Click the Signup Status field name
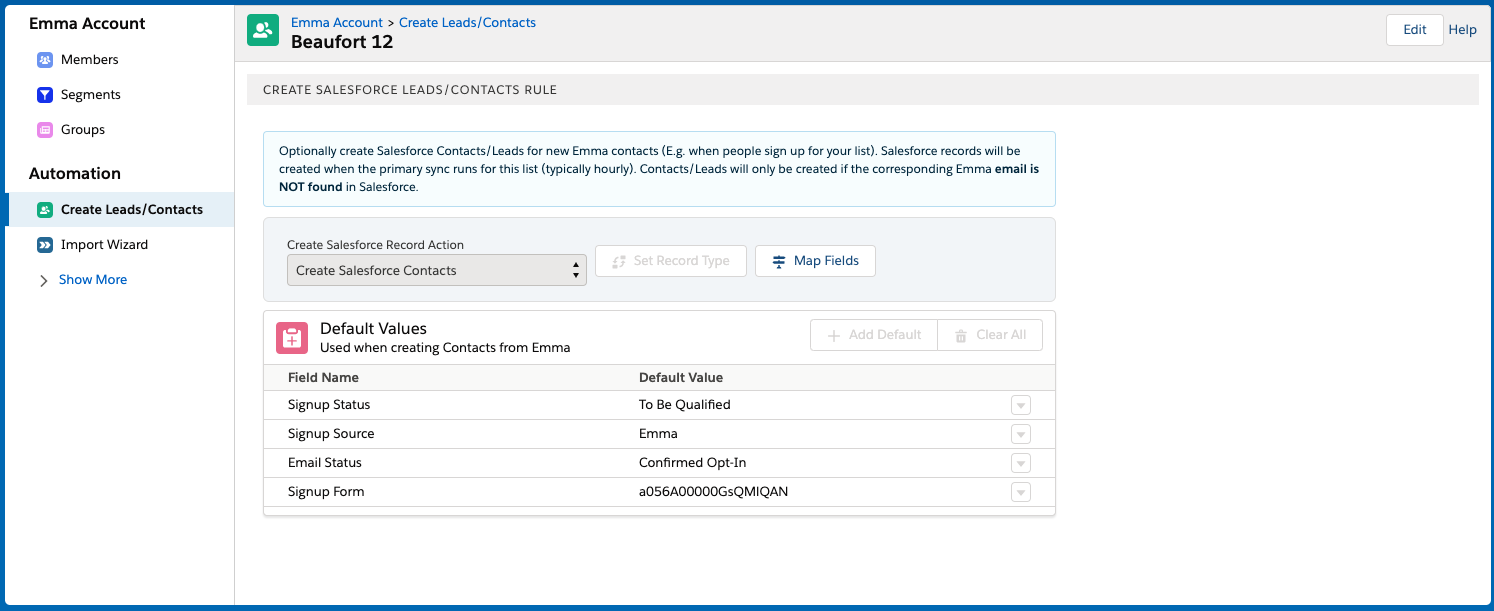1494x611 pixels. pyautogui.click(x=329, y=405)
